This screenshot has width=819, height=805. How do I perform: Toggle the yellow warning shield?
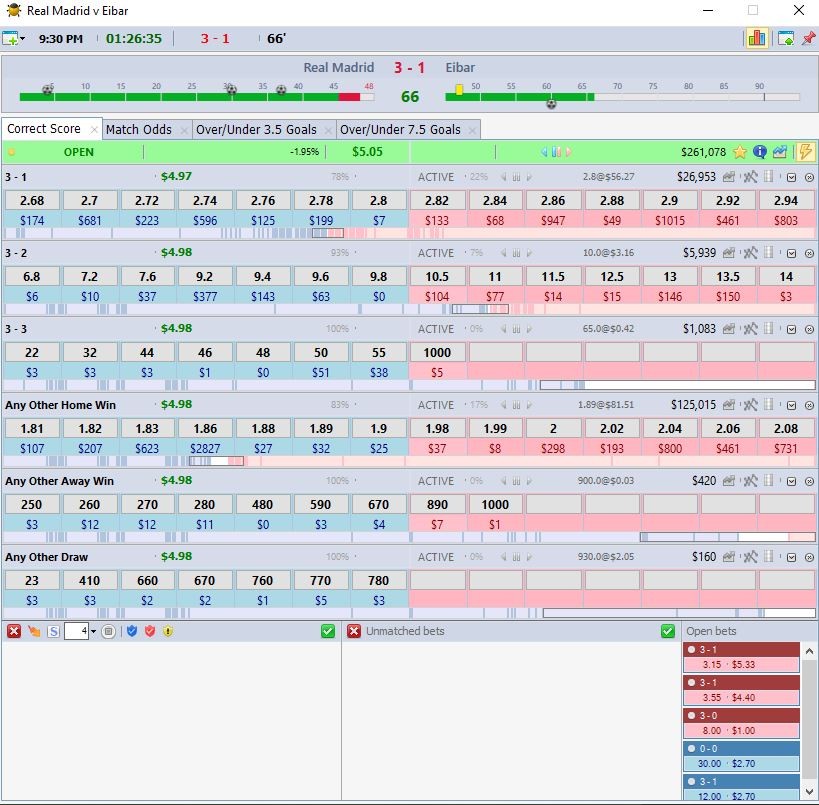coord(168,631)
